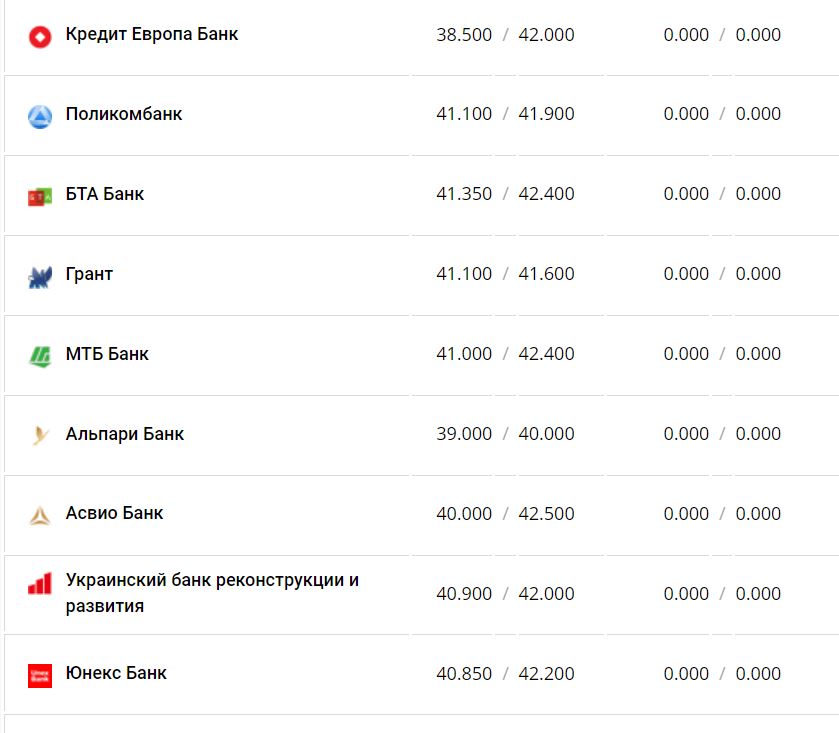Click the Альпари Банк logo icon
Viewport: 839px width, 733px height.
[40, 436]
